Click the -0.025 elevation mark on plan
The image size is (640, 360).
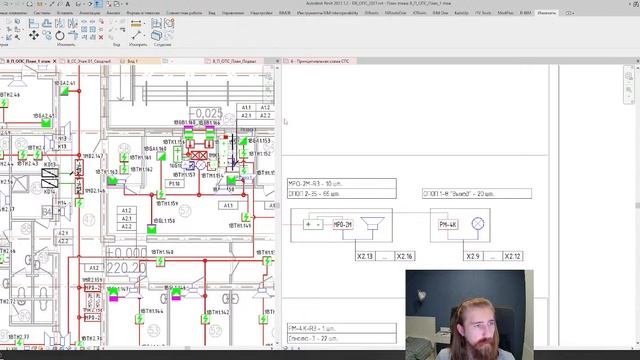pyautogui.click(x=206, y=113)
